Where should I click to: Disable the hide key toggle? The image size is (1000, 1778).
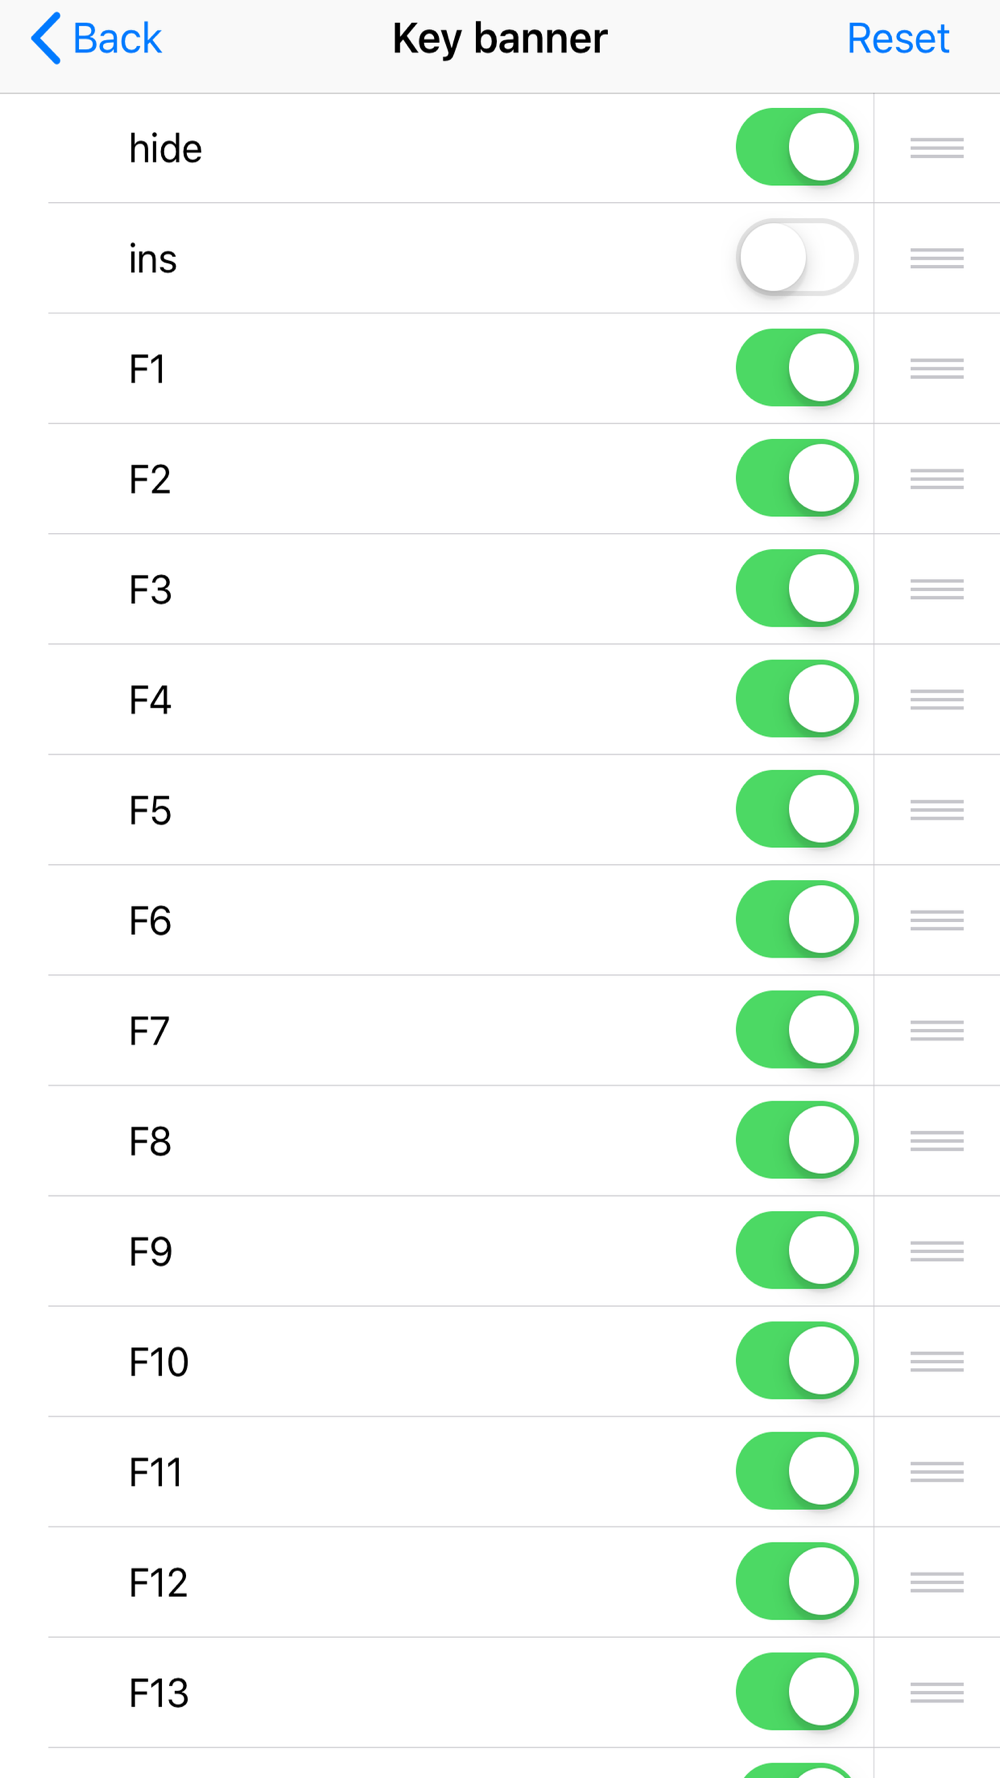pos(797,147)
